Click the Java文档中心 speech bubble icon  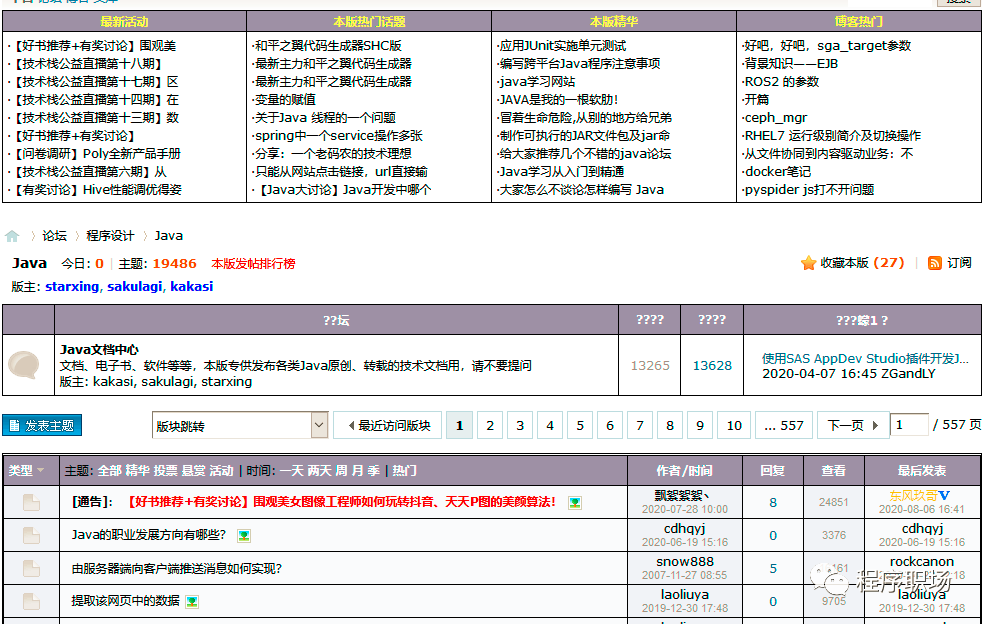24,364
